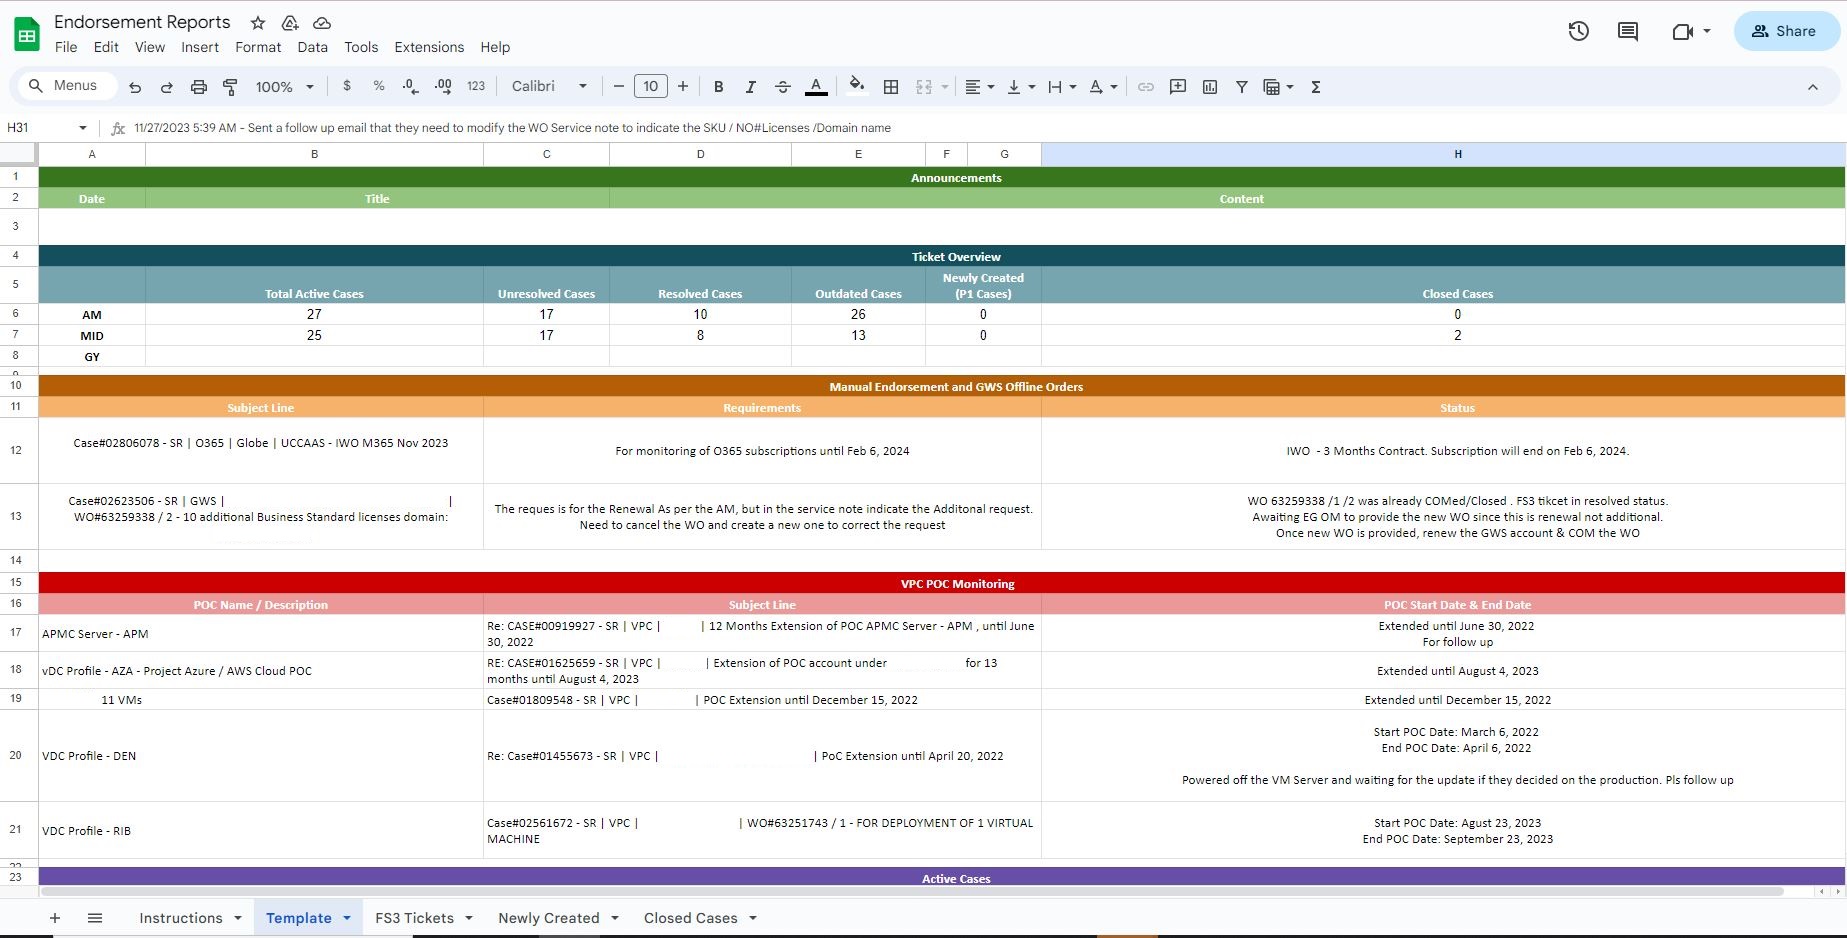Image resolution: width=1847 pixels, height=938 pixels.
Task: Format as currency with dollar icon
Action: (347, 86)
